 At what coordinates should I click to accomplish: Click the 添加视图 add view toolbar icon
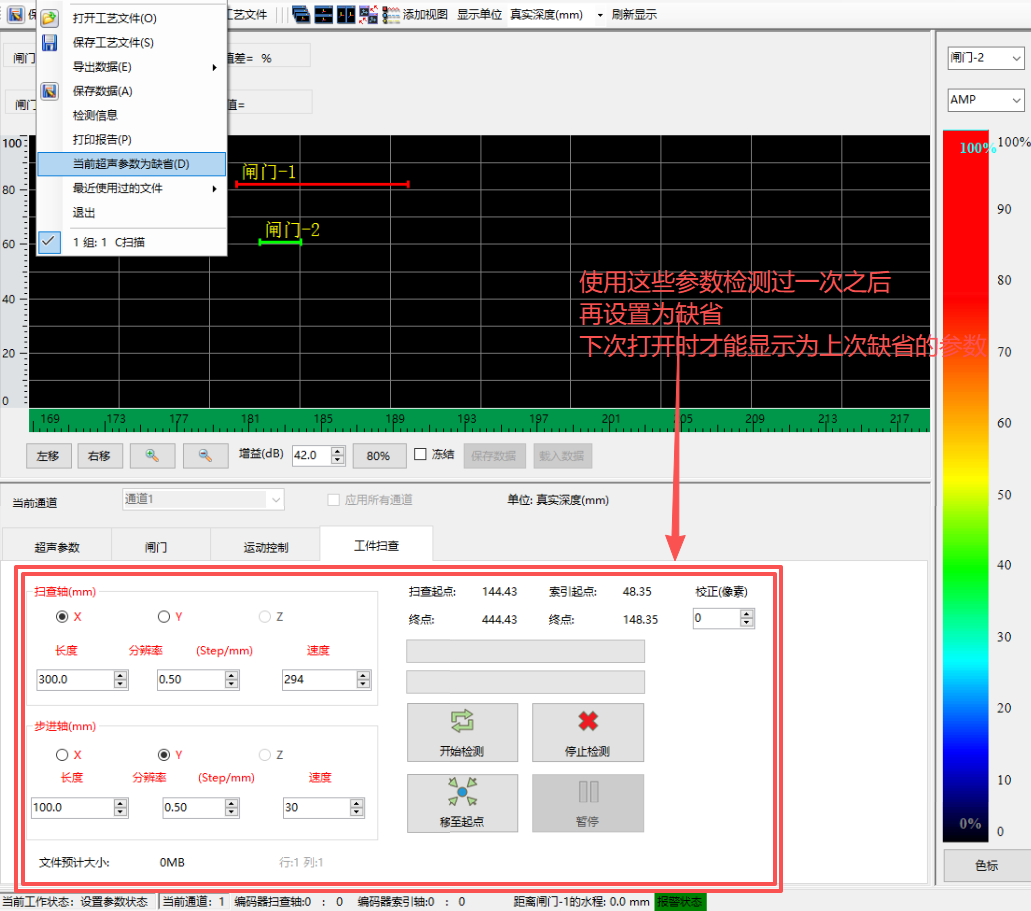click(390, 14)
